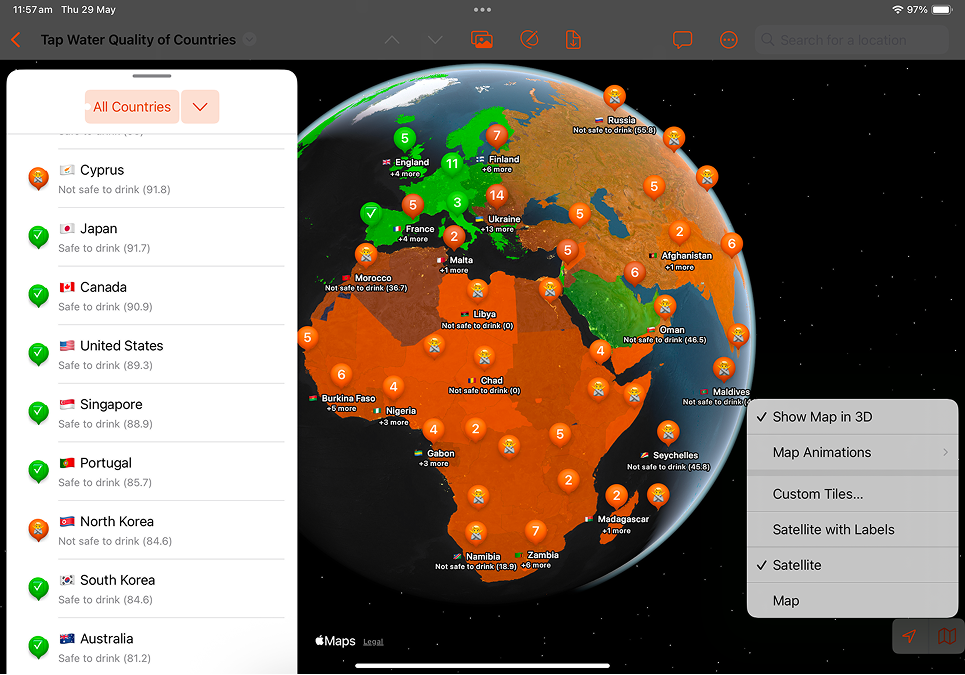Viewport: 965px width, 675px height.
Task: Tap the location arrow button
Action: 909,636
